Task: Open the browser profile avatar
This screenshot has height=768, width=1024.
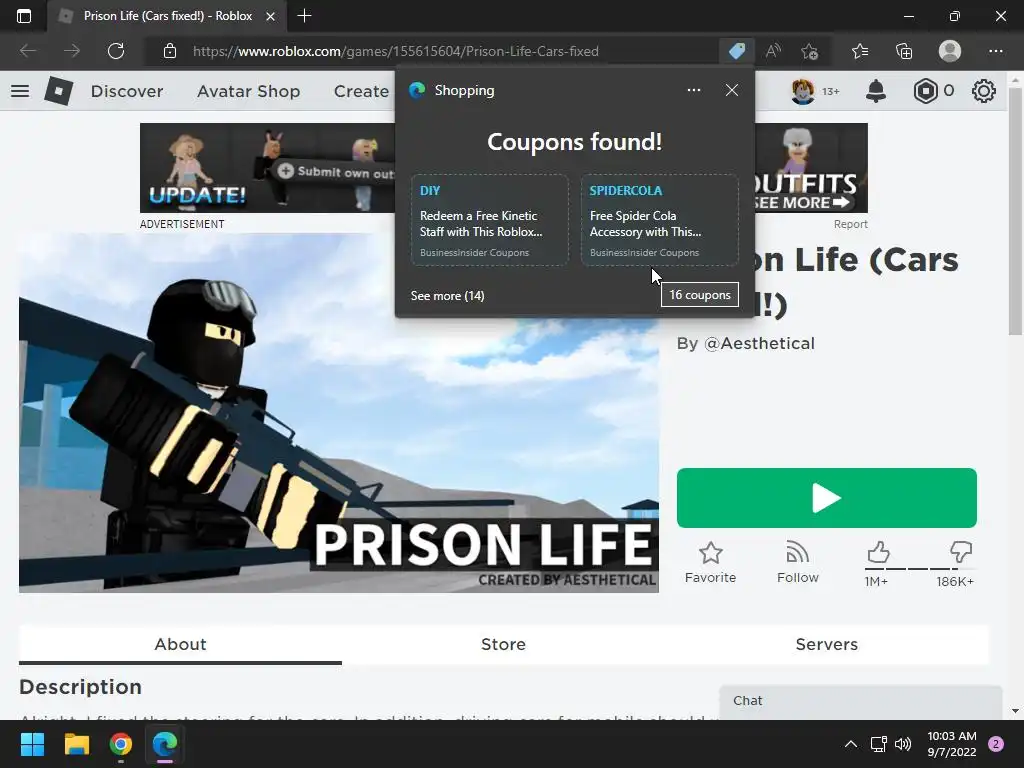Action: click(x=950, y=51)
